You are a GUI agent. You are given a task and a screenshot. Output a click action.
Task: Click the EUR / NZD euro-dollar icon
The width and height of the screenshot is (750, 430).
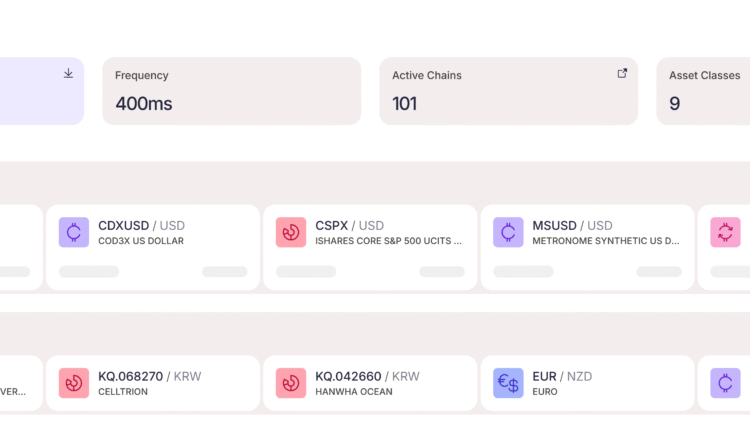coord(508,383)
